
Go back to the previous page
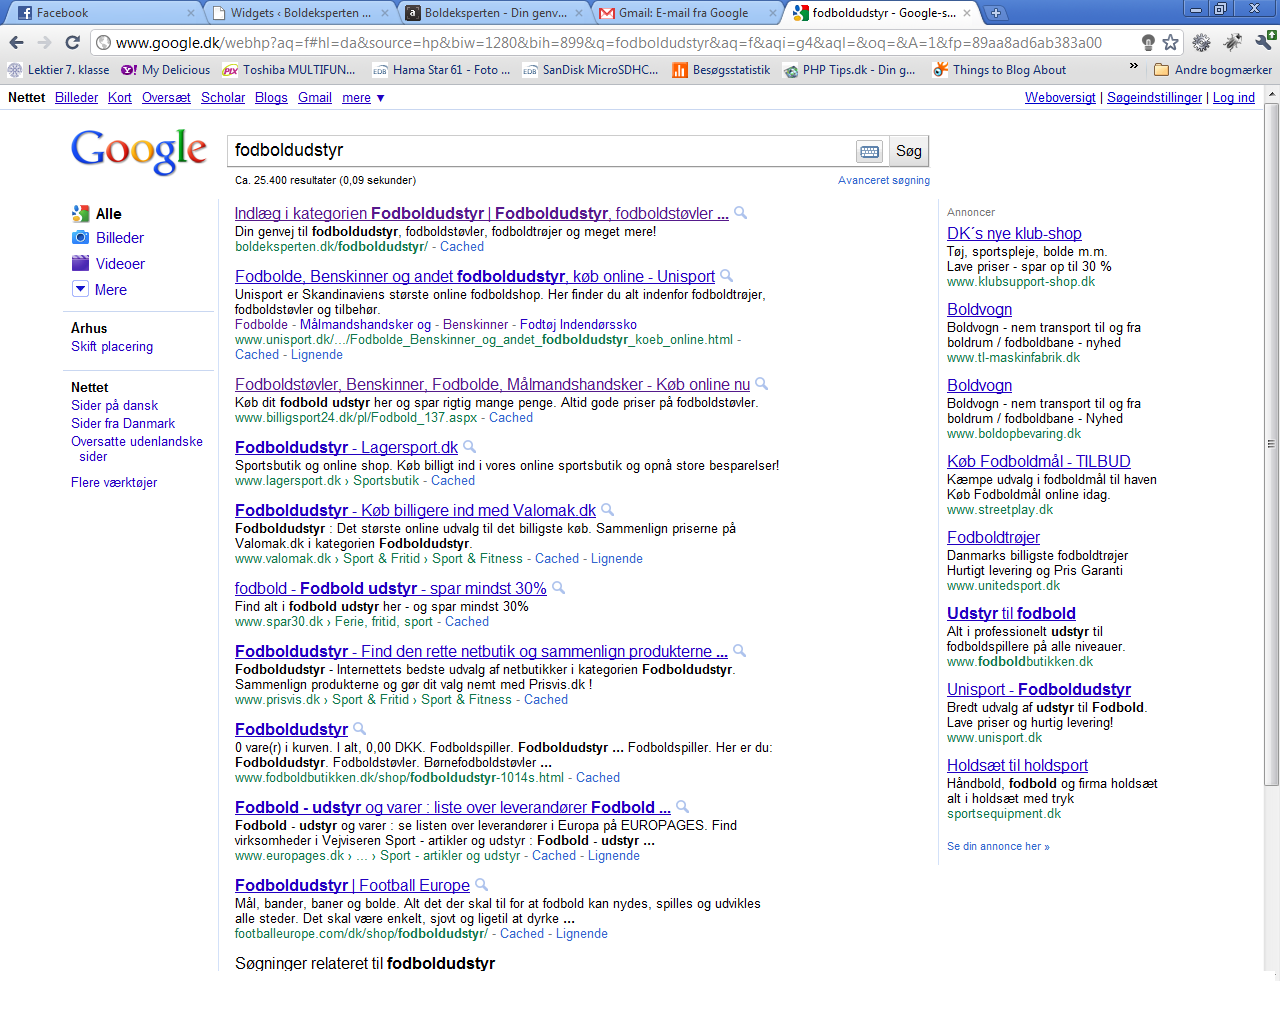[16, 42]
